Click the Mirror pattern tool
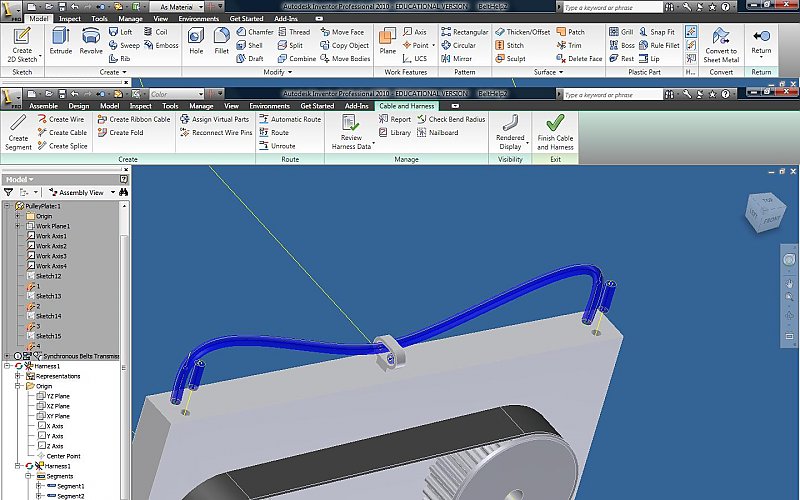This screenshot has width=800, height=500. point(457,59)
